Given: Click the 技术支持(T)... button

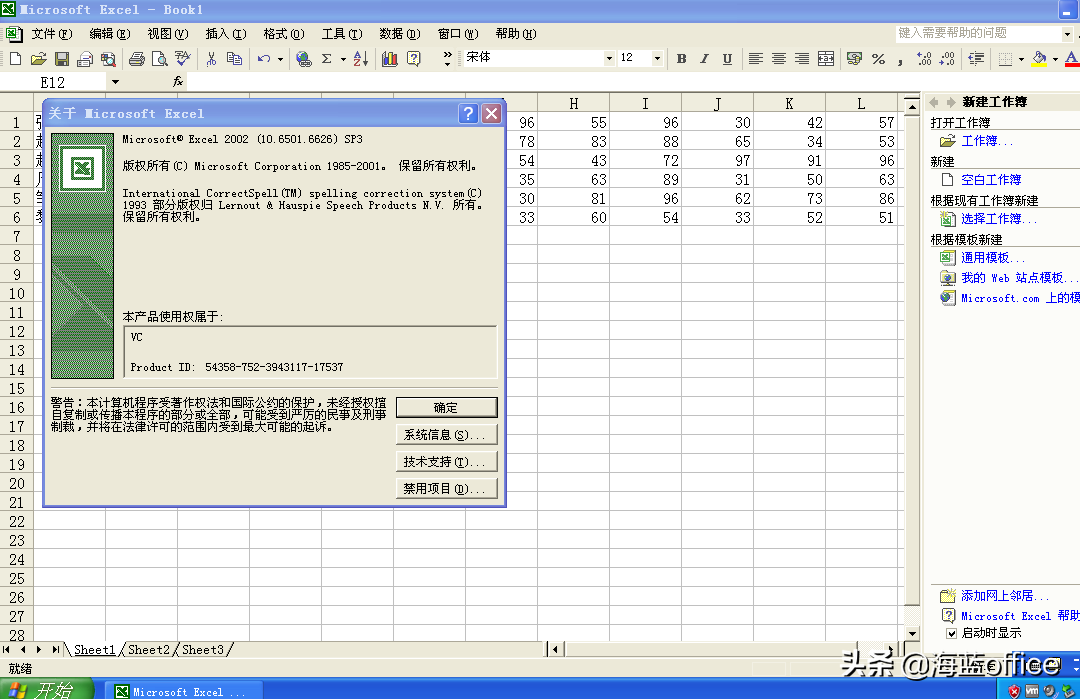Looking at the screenshot, I should point(446,461).
